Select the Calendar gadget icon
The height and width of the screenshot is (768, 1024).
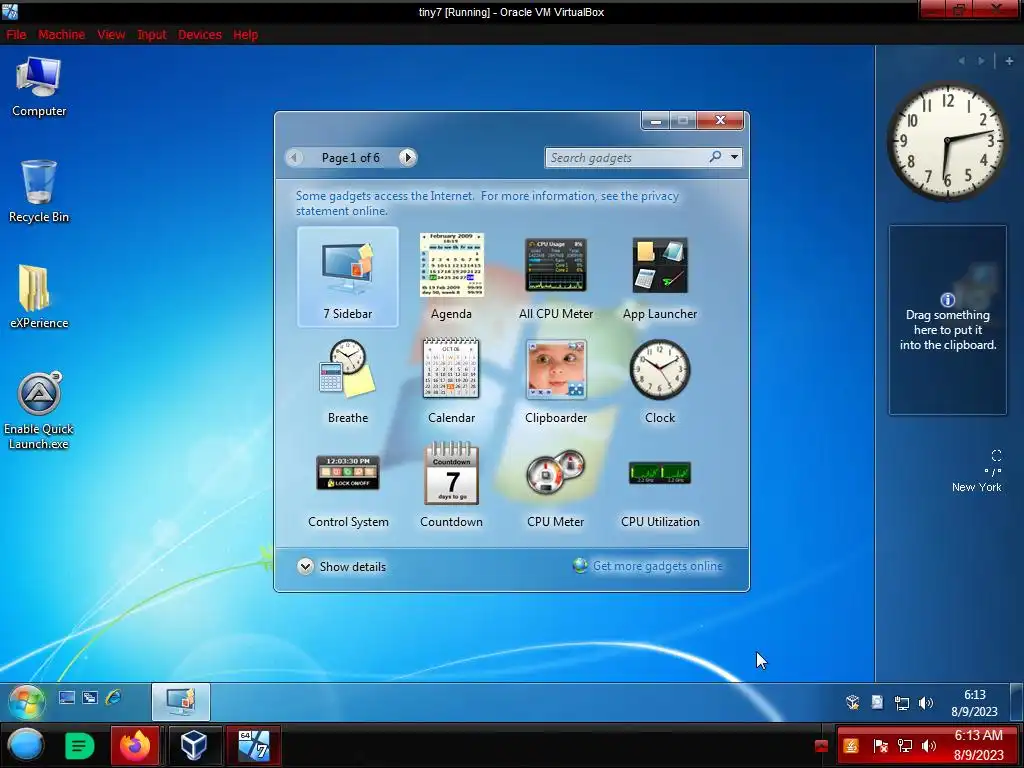coord(451,369)
